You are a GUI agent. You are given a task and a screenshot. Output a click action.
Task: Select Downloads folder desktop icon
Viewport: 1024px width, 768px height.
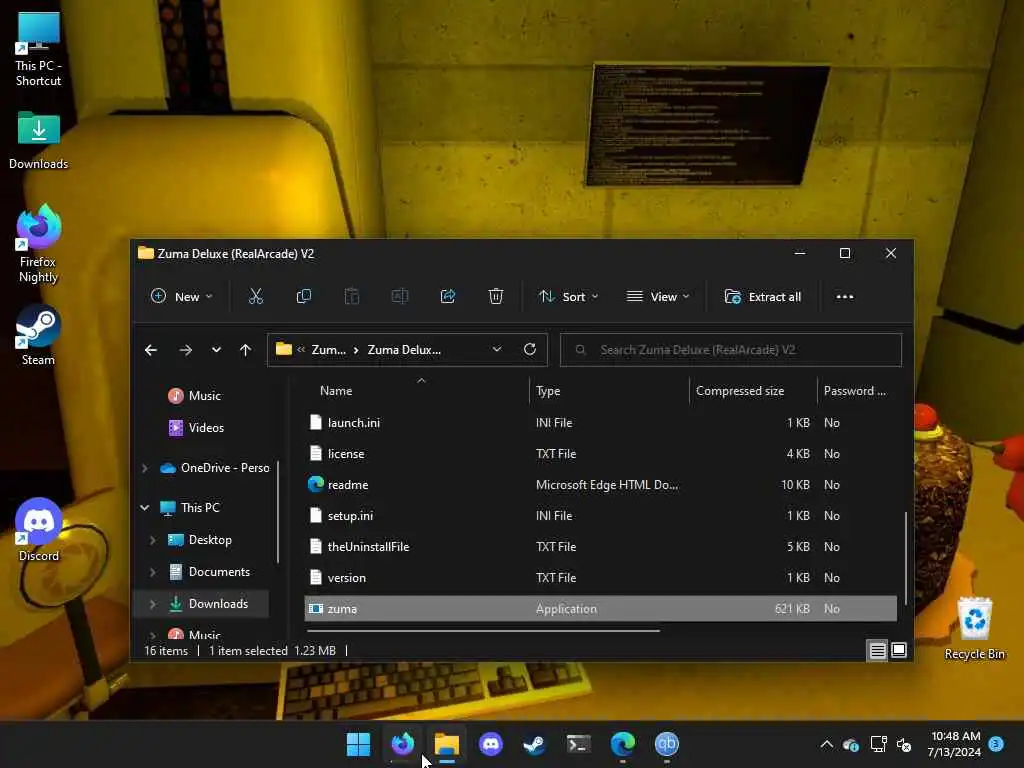coord(39,140)
